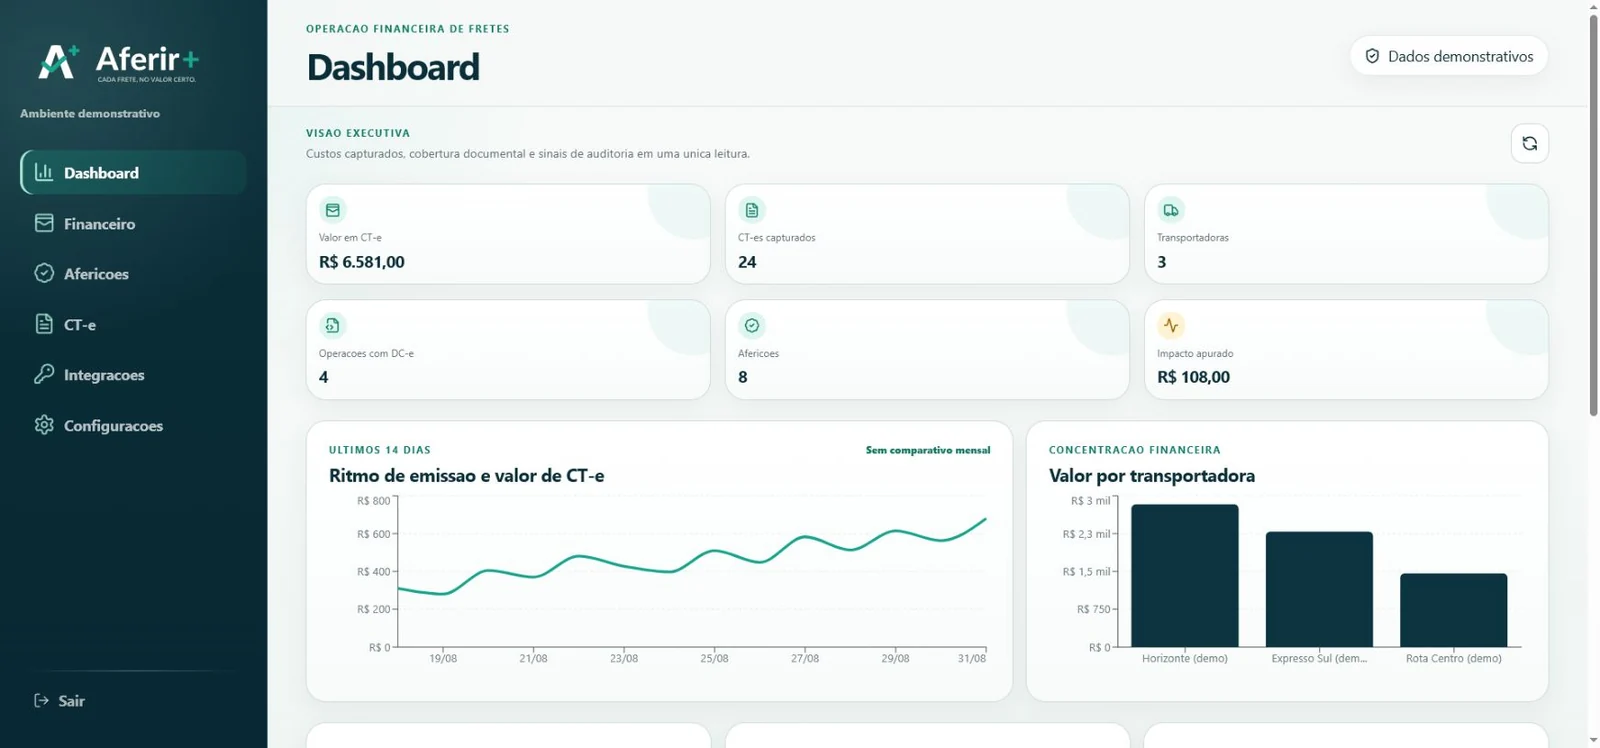1600x748 pixels.
Task: Click the page vertical scrollbar thumb
Action: coord(1593,215)
